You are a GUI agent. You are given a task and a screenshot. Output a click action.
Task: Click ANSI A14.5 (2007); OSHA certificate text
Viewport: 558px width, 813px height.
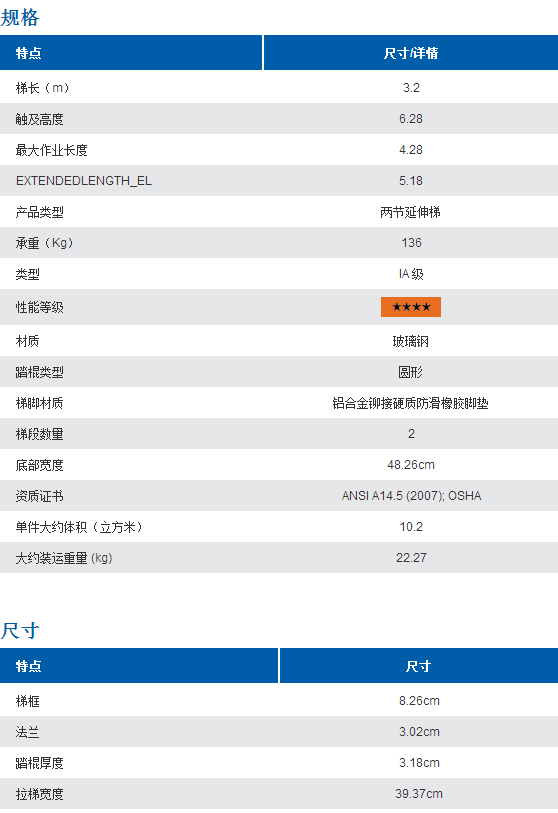[411, 496]
